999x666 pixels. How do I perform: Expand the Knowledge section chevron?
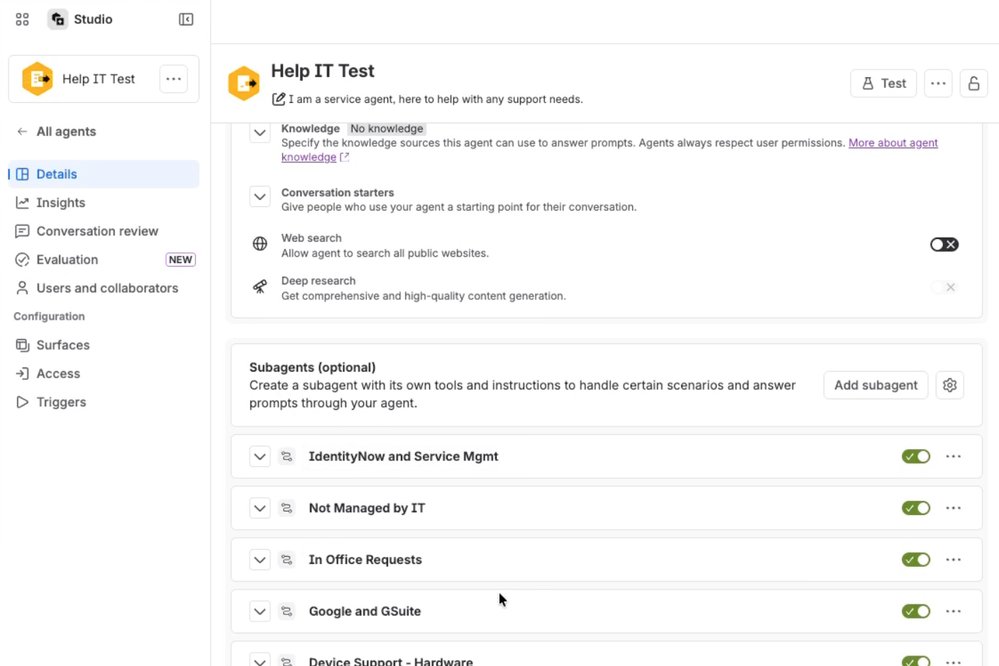(x=260, y=133)
